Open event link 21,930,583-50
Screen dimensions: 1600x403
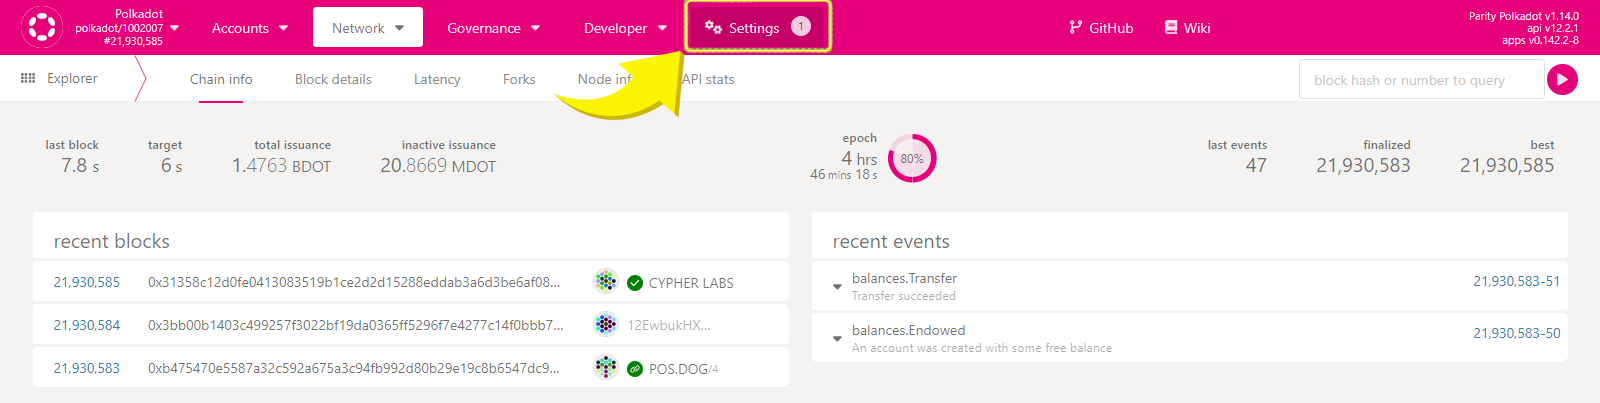tap(1516, 333)
